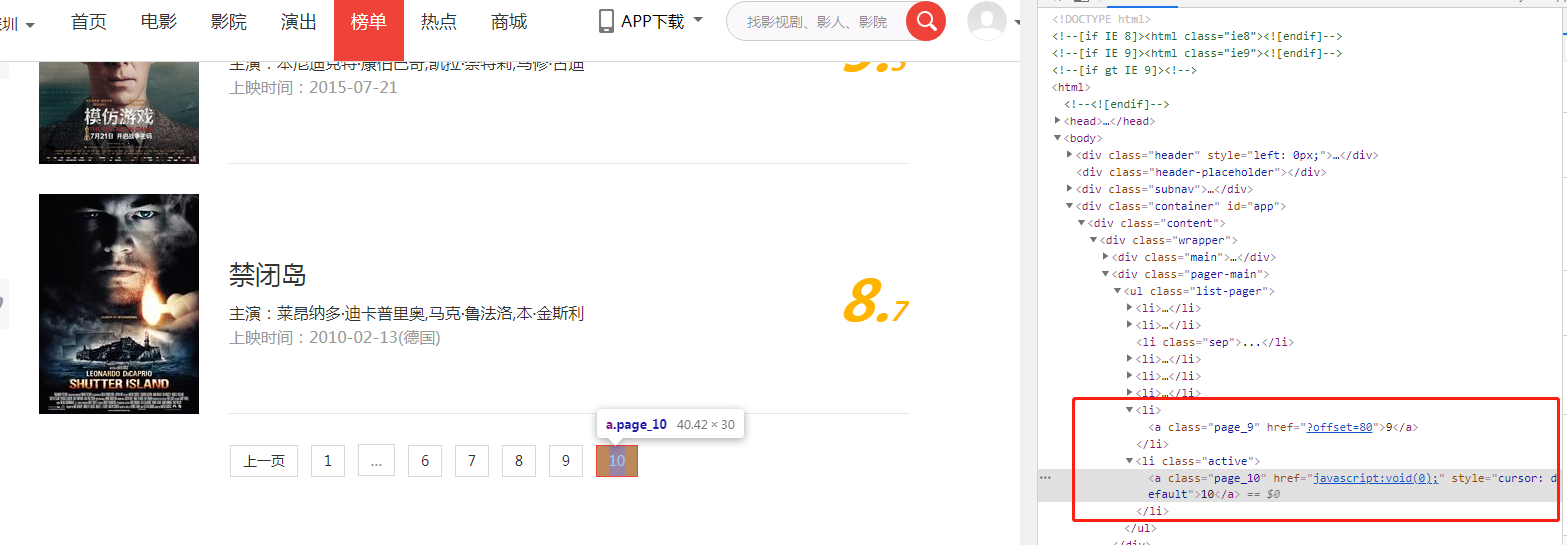Click the pagination ellipsis button

(x=376, y=461)
